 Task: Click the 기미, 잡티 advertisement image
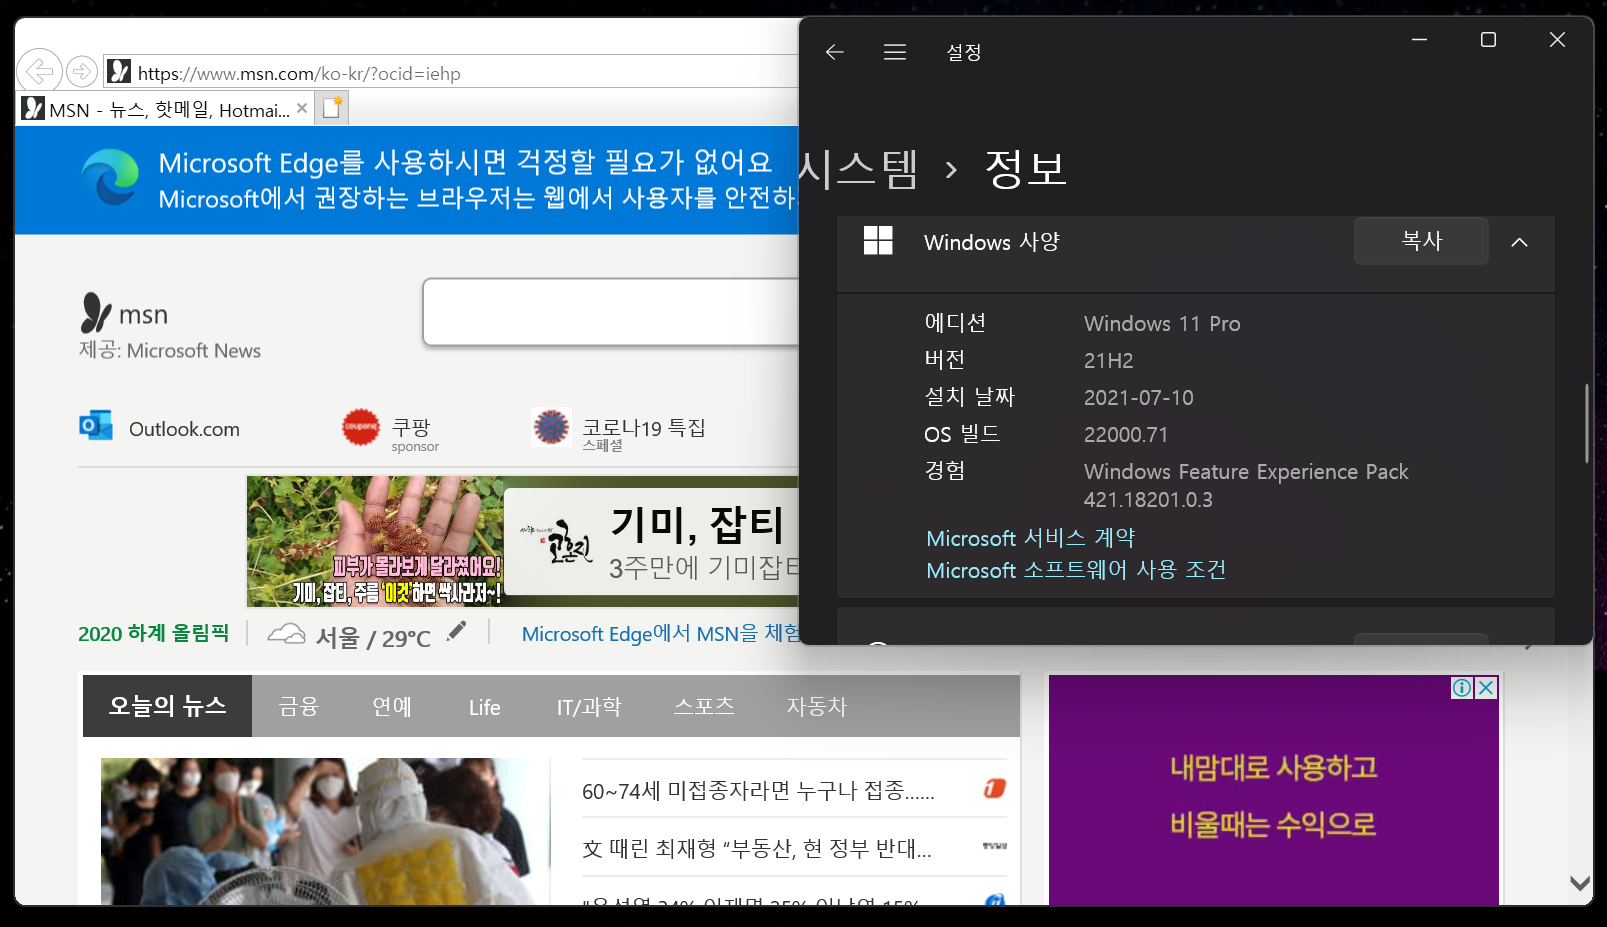(523, 541)
